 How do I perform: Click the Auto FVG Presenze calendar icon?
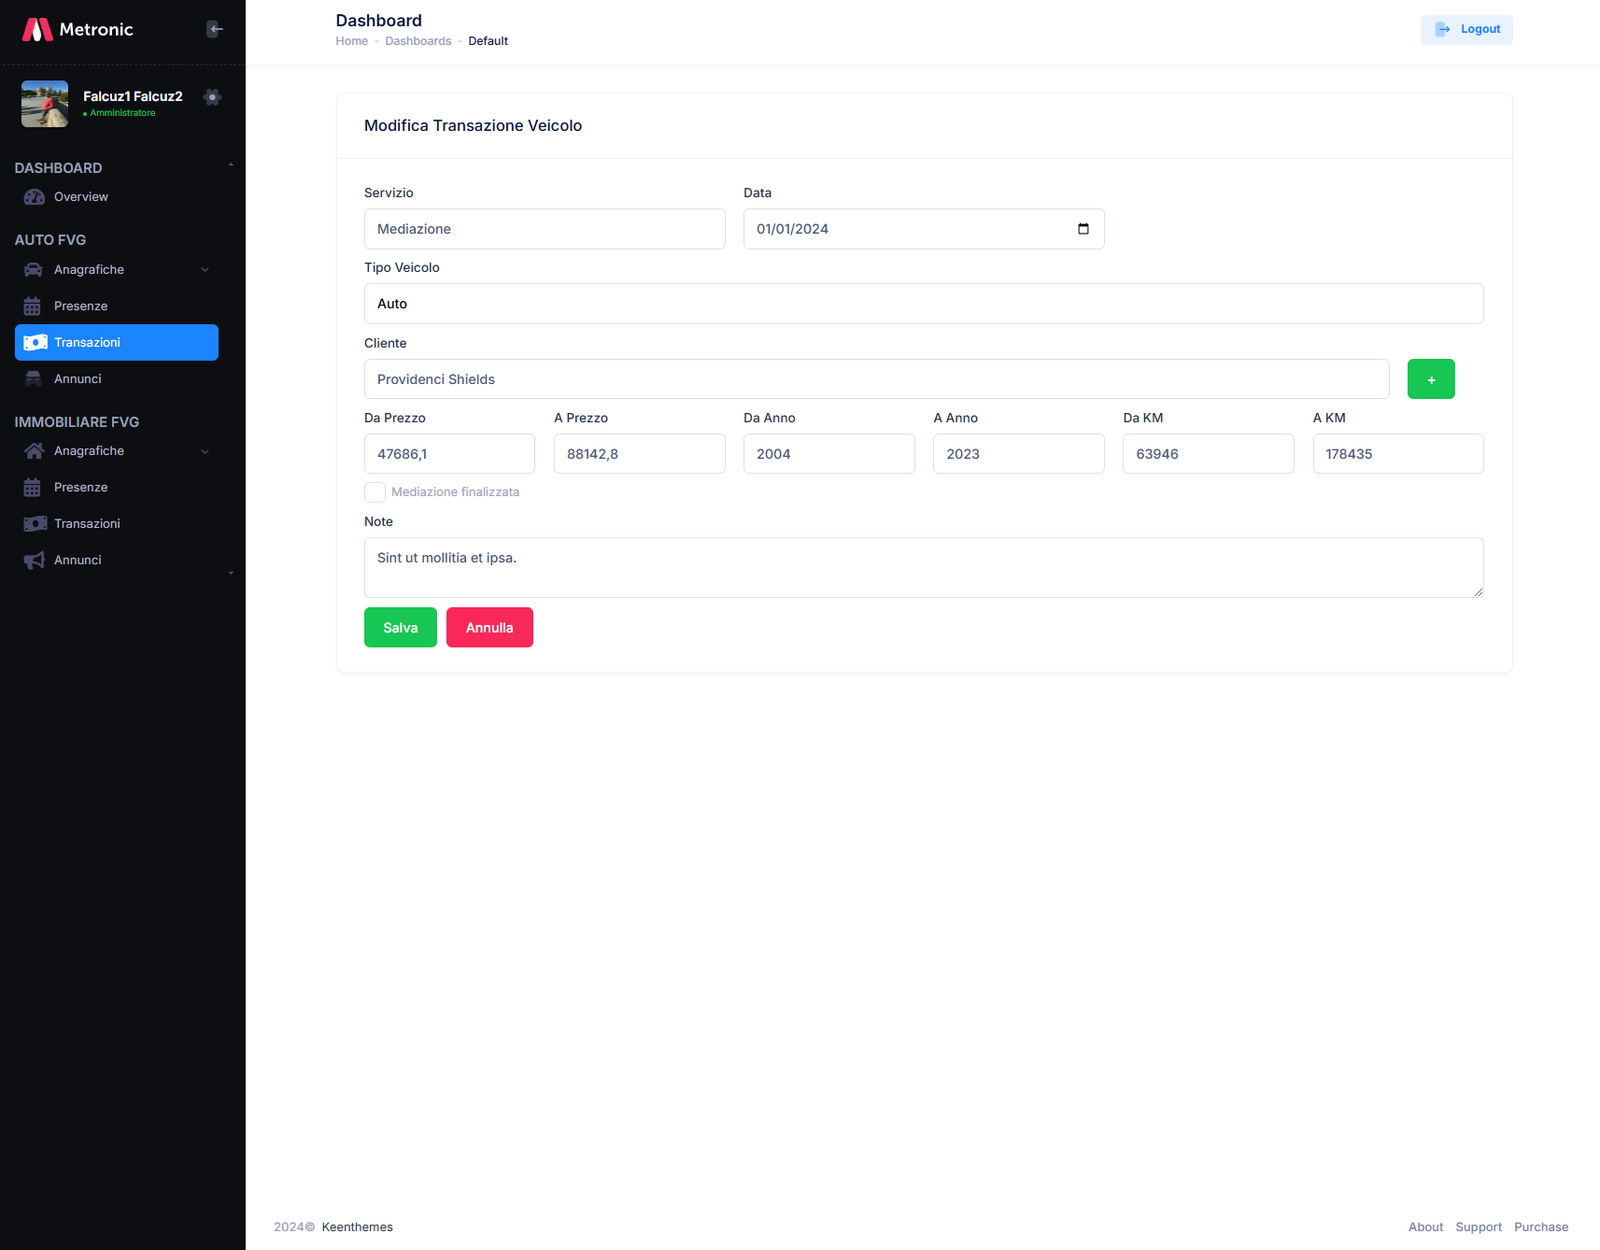[x=33, y=306]
